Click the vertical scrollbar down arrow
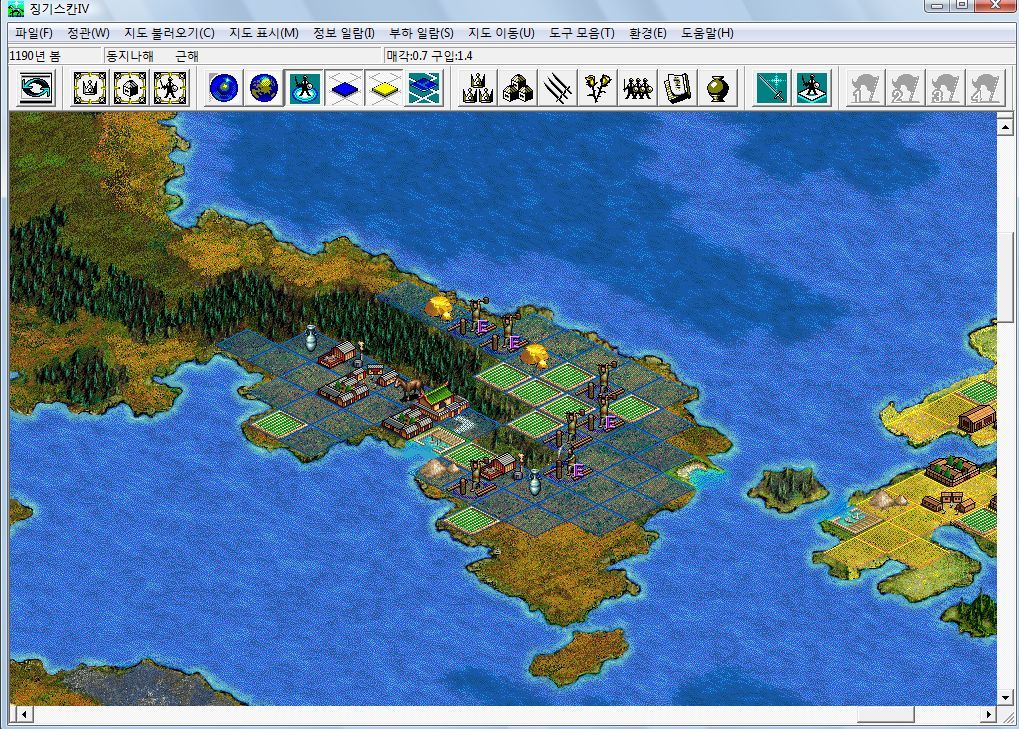This screenshot has height=729, width=1019. point(1006,696)
